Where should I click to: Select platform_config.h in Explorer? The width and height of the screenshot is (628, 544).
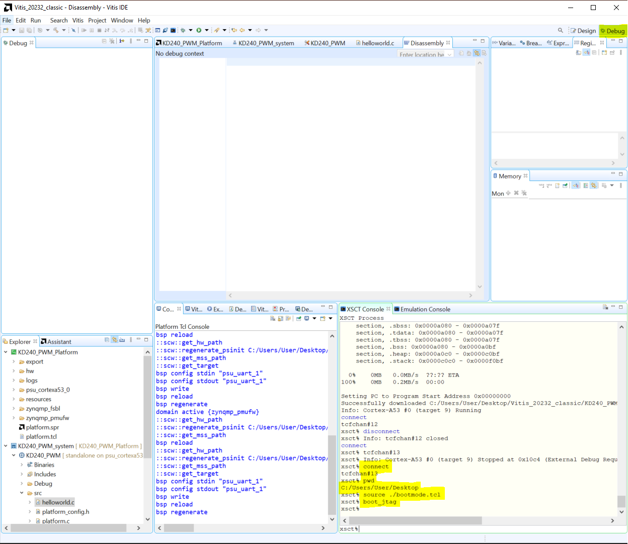65,512
